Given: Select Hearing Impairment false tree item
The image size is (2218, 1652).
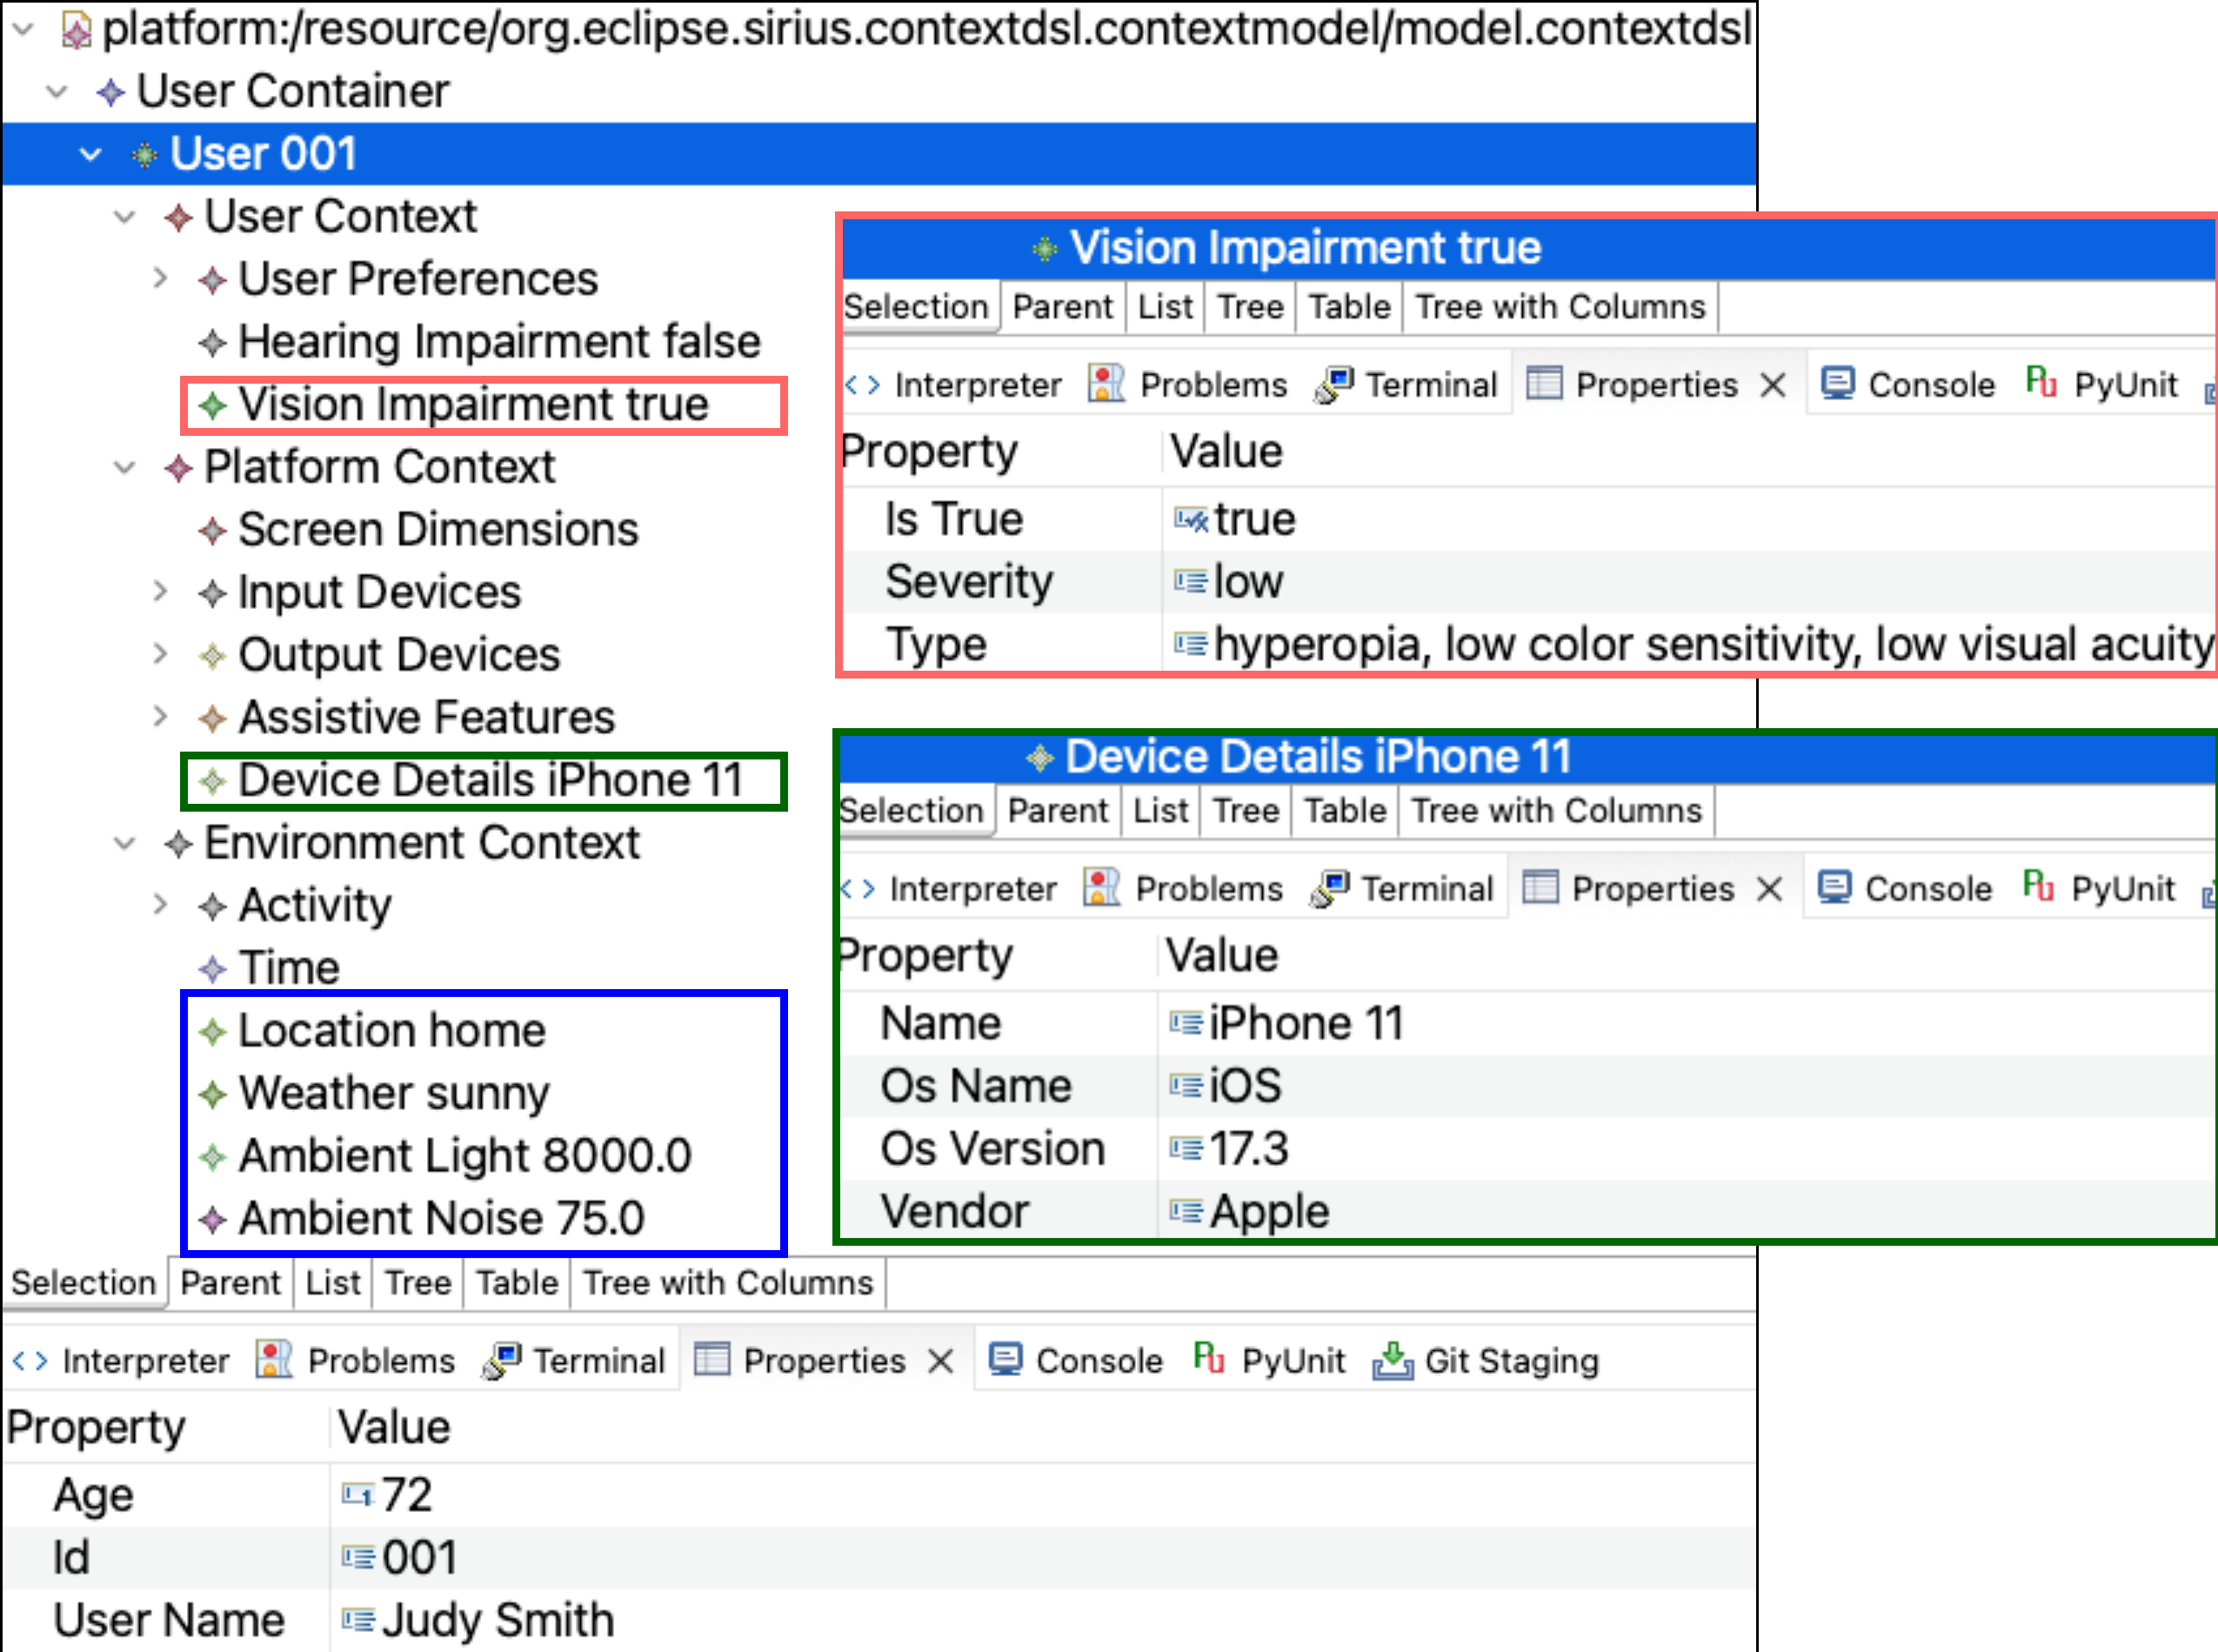Looking at the screenshot, I should [x=498, y=342].
